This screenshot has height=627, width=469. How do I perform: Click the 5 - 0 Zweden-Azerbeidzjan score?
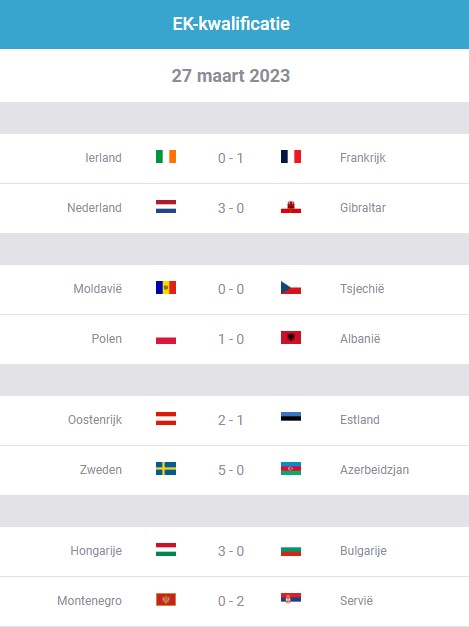[231, 470]
